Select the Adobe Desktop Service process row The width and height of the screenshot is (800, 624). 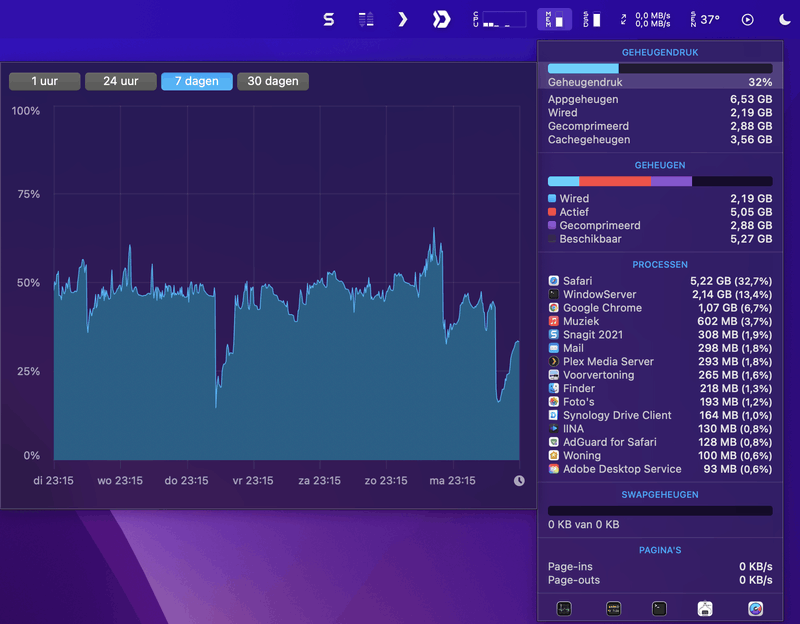pos(660,469)
